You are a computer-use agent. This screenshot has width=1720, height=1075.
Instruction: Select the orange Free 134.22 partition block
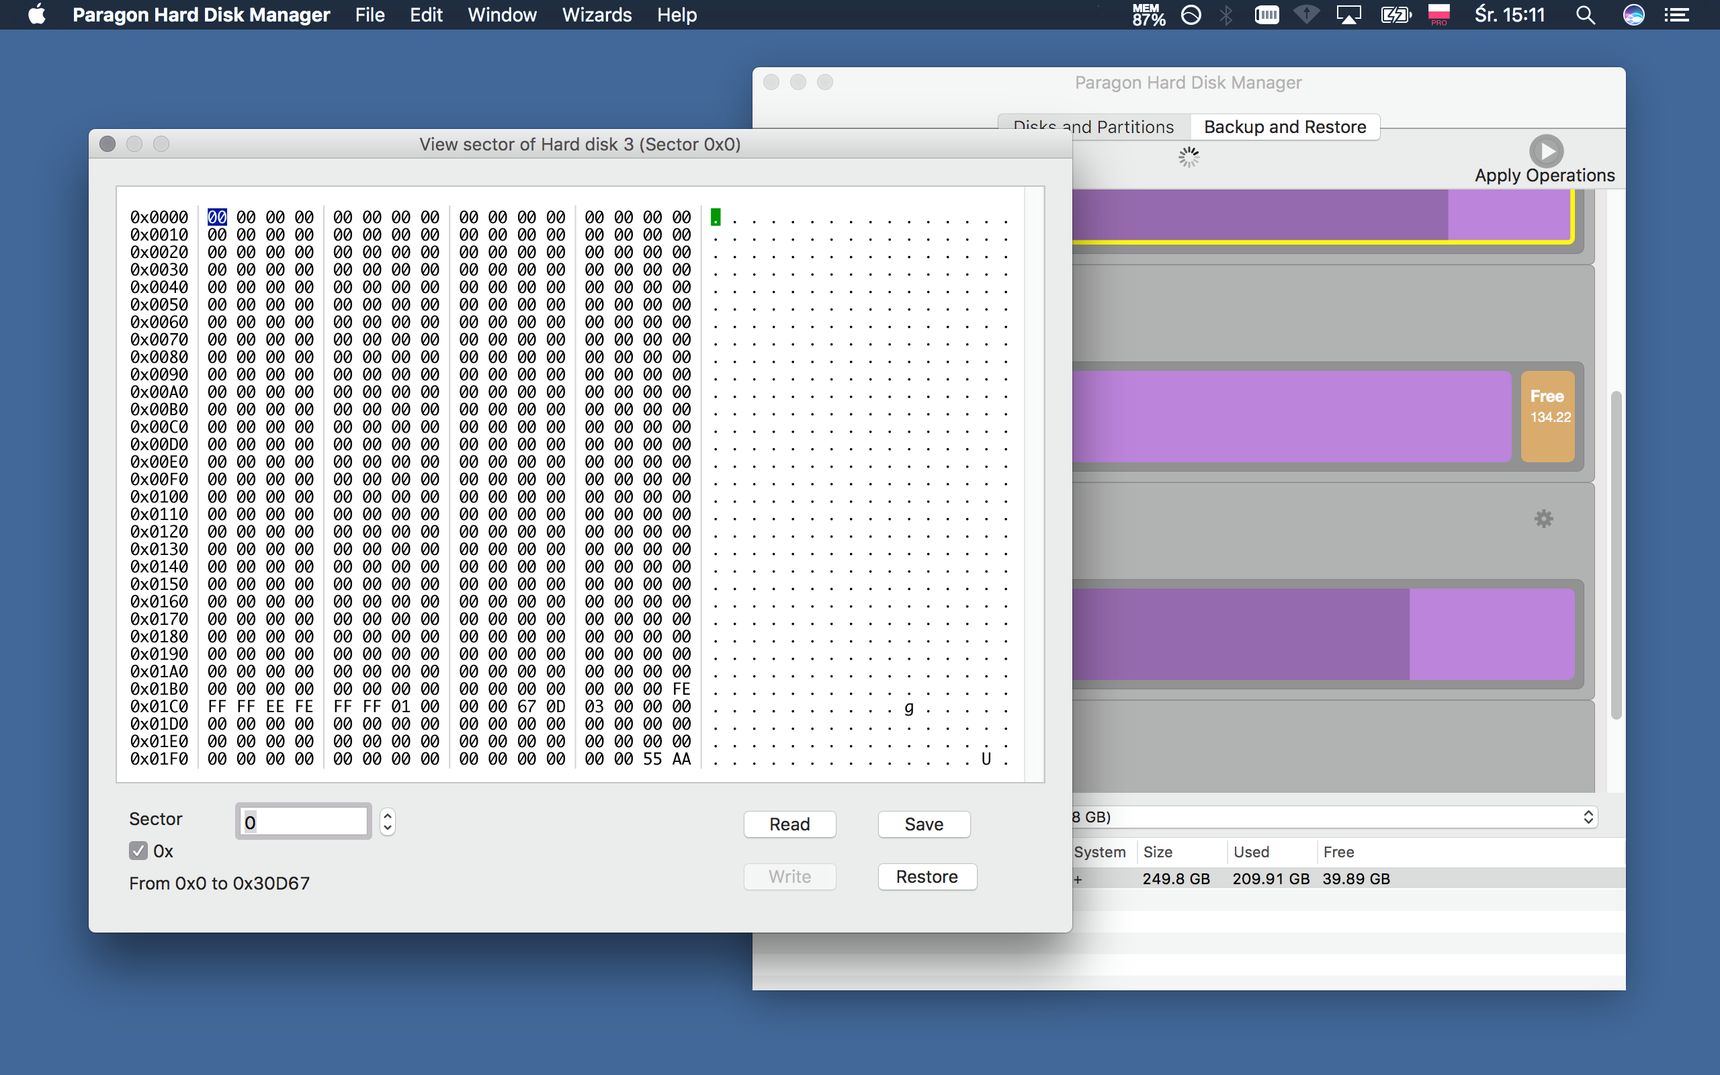[x=1548, y=417]
